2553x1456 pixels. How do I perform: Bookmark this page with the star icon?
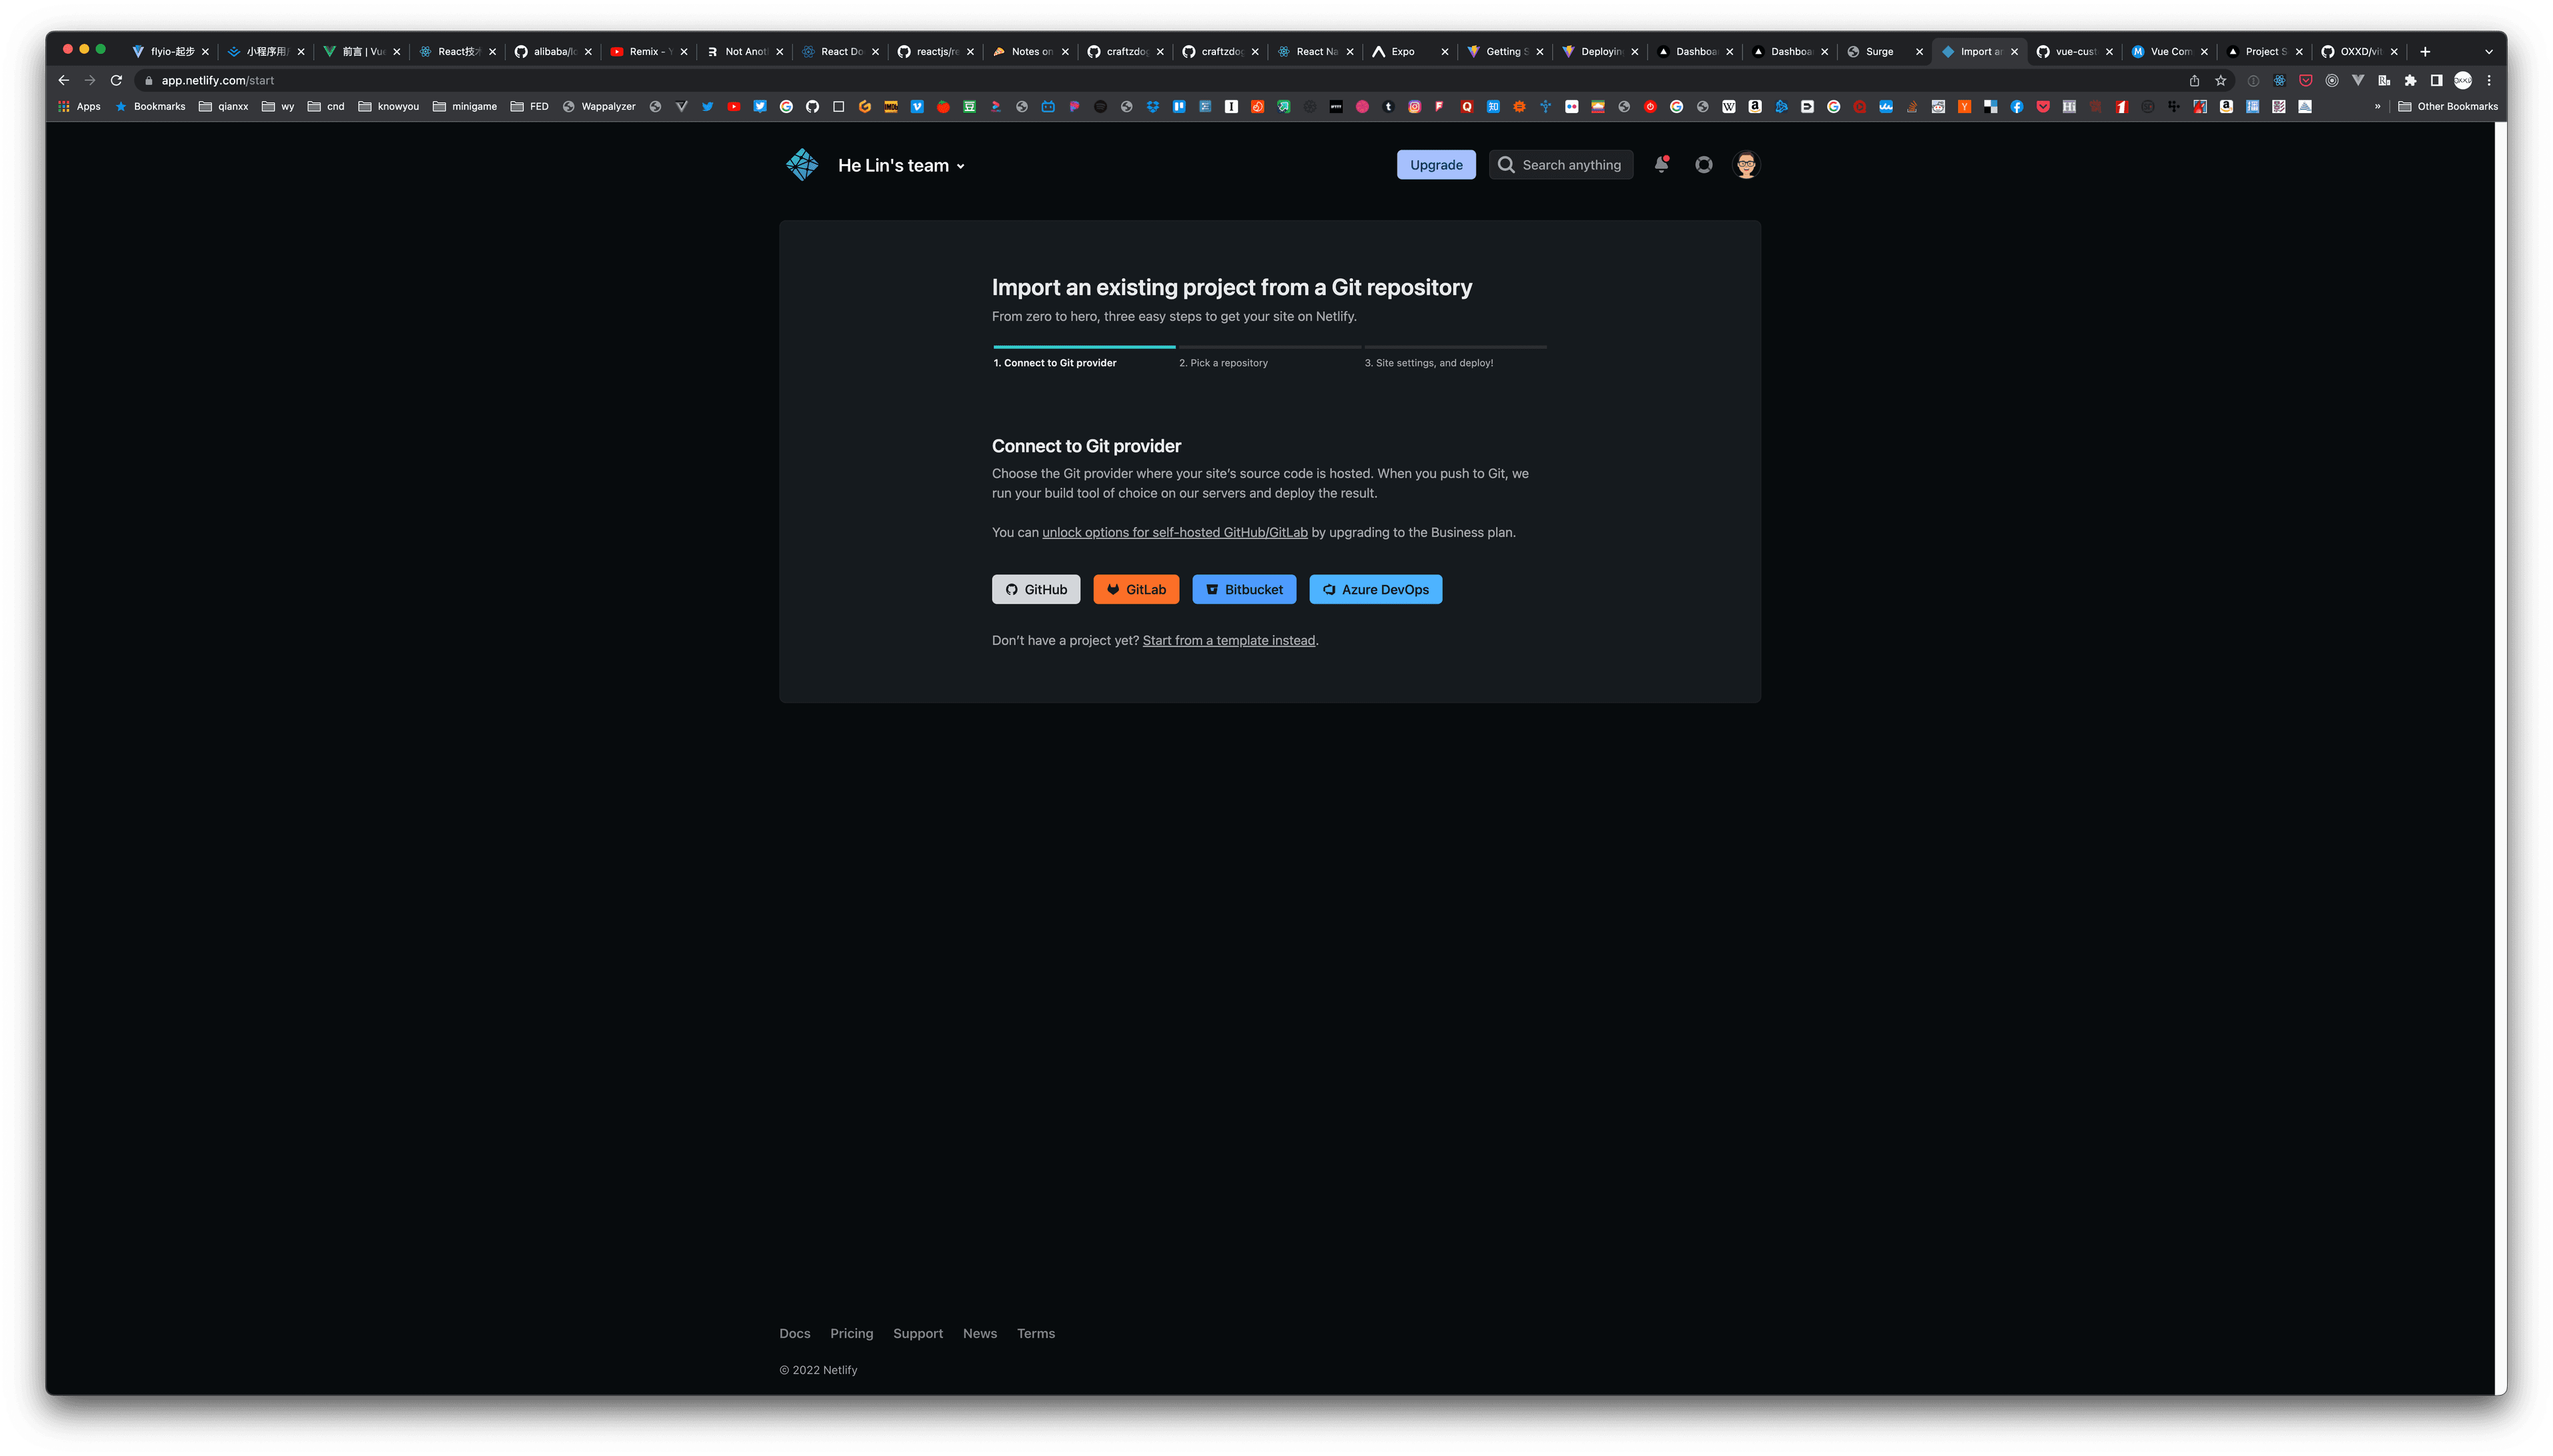click(2220, 80)
